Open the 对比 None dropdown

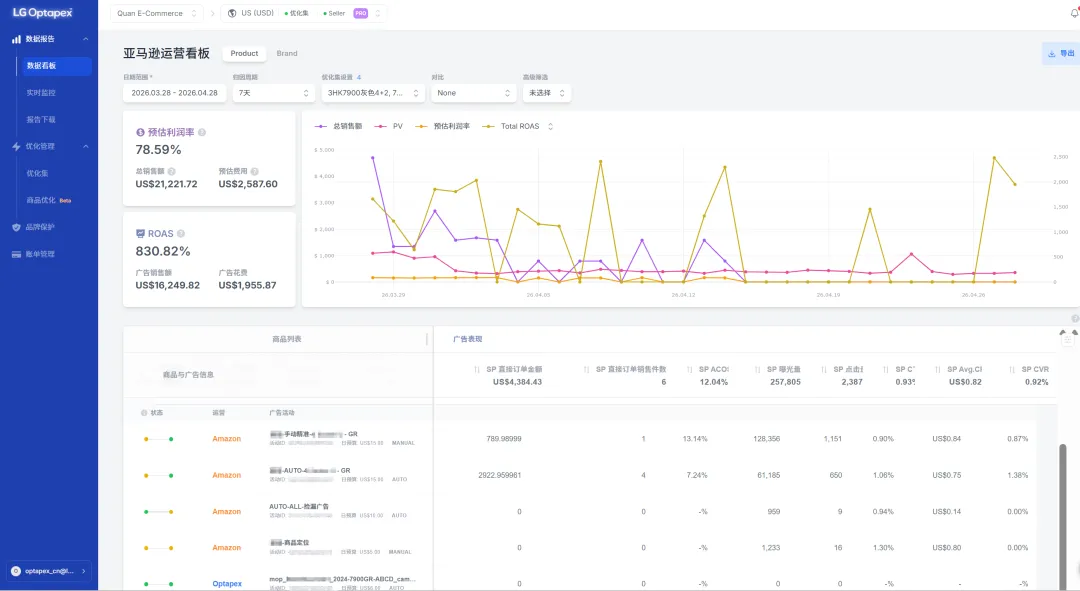(473, 93)
